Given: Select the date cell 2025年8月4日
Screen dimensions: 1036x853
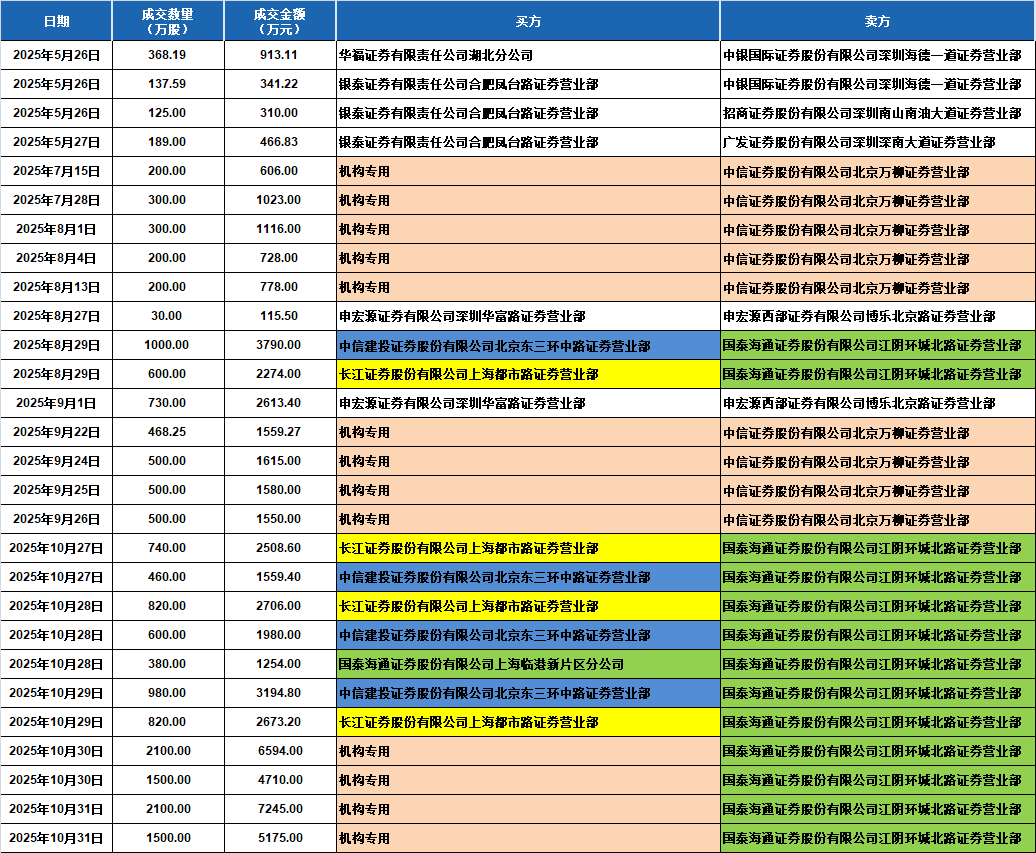Looking at the screenshot, I should click(56, 258).
